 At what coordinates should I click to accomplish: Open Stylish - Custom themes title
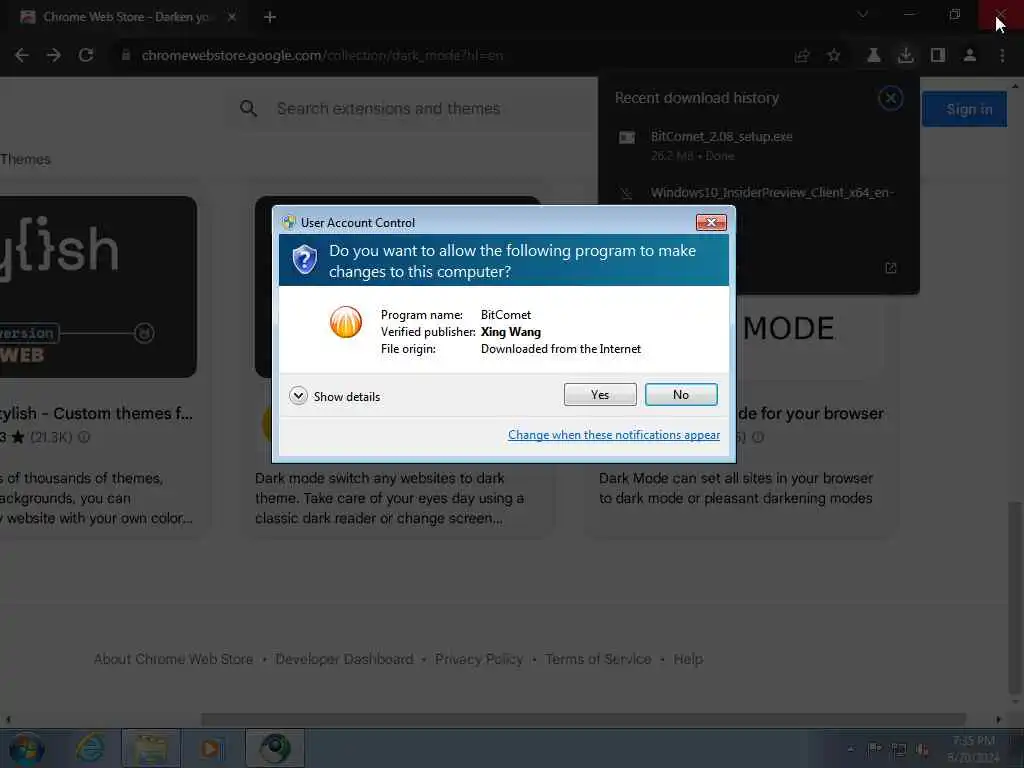96,413
